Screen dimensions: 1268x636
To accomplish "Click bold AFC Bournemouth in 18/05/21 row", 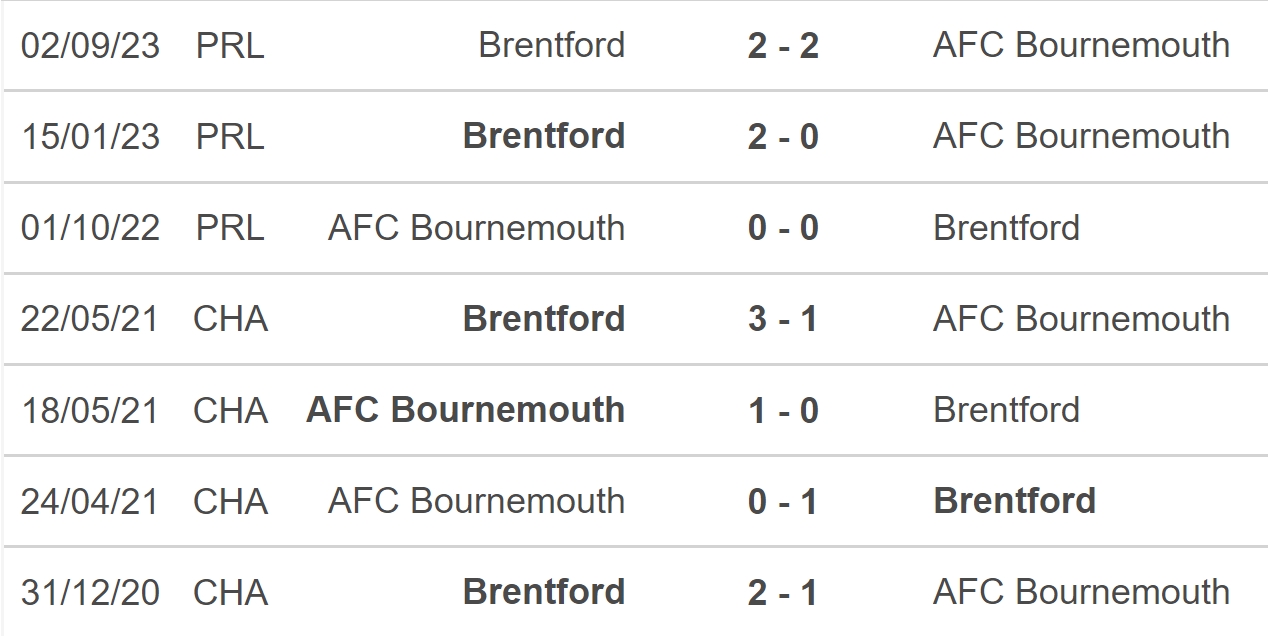I will (466, 410).
